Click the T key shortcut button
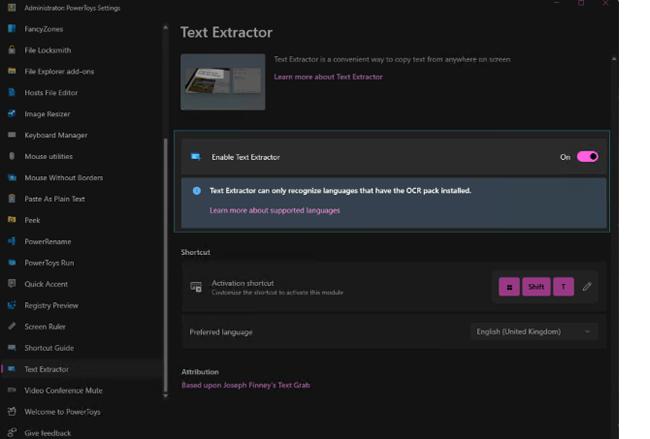650x439 pixels. click(x=563, y=286)
